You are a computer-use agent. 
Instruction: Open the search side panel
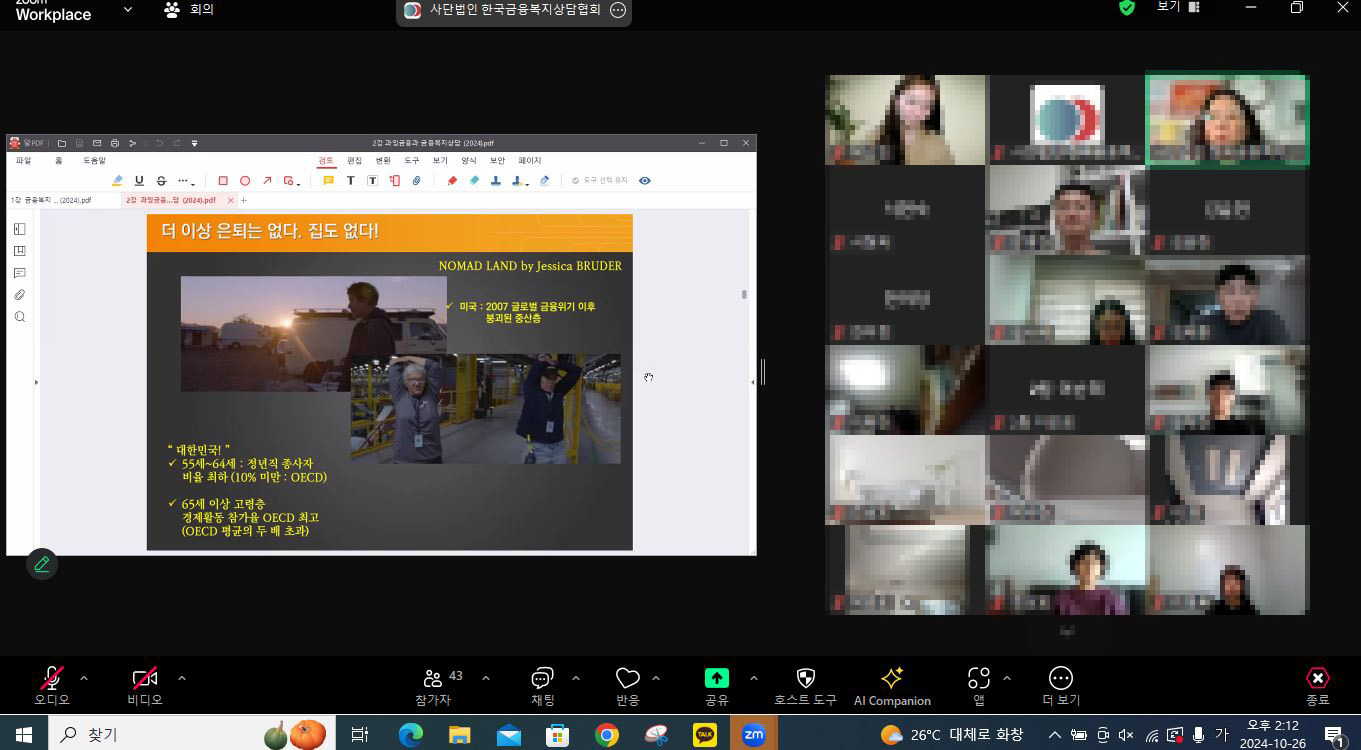(19, 317)
